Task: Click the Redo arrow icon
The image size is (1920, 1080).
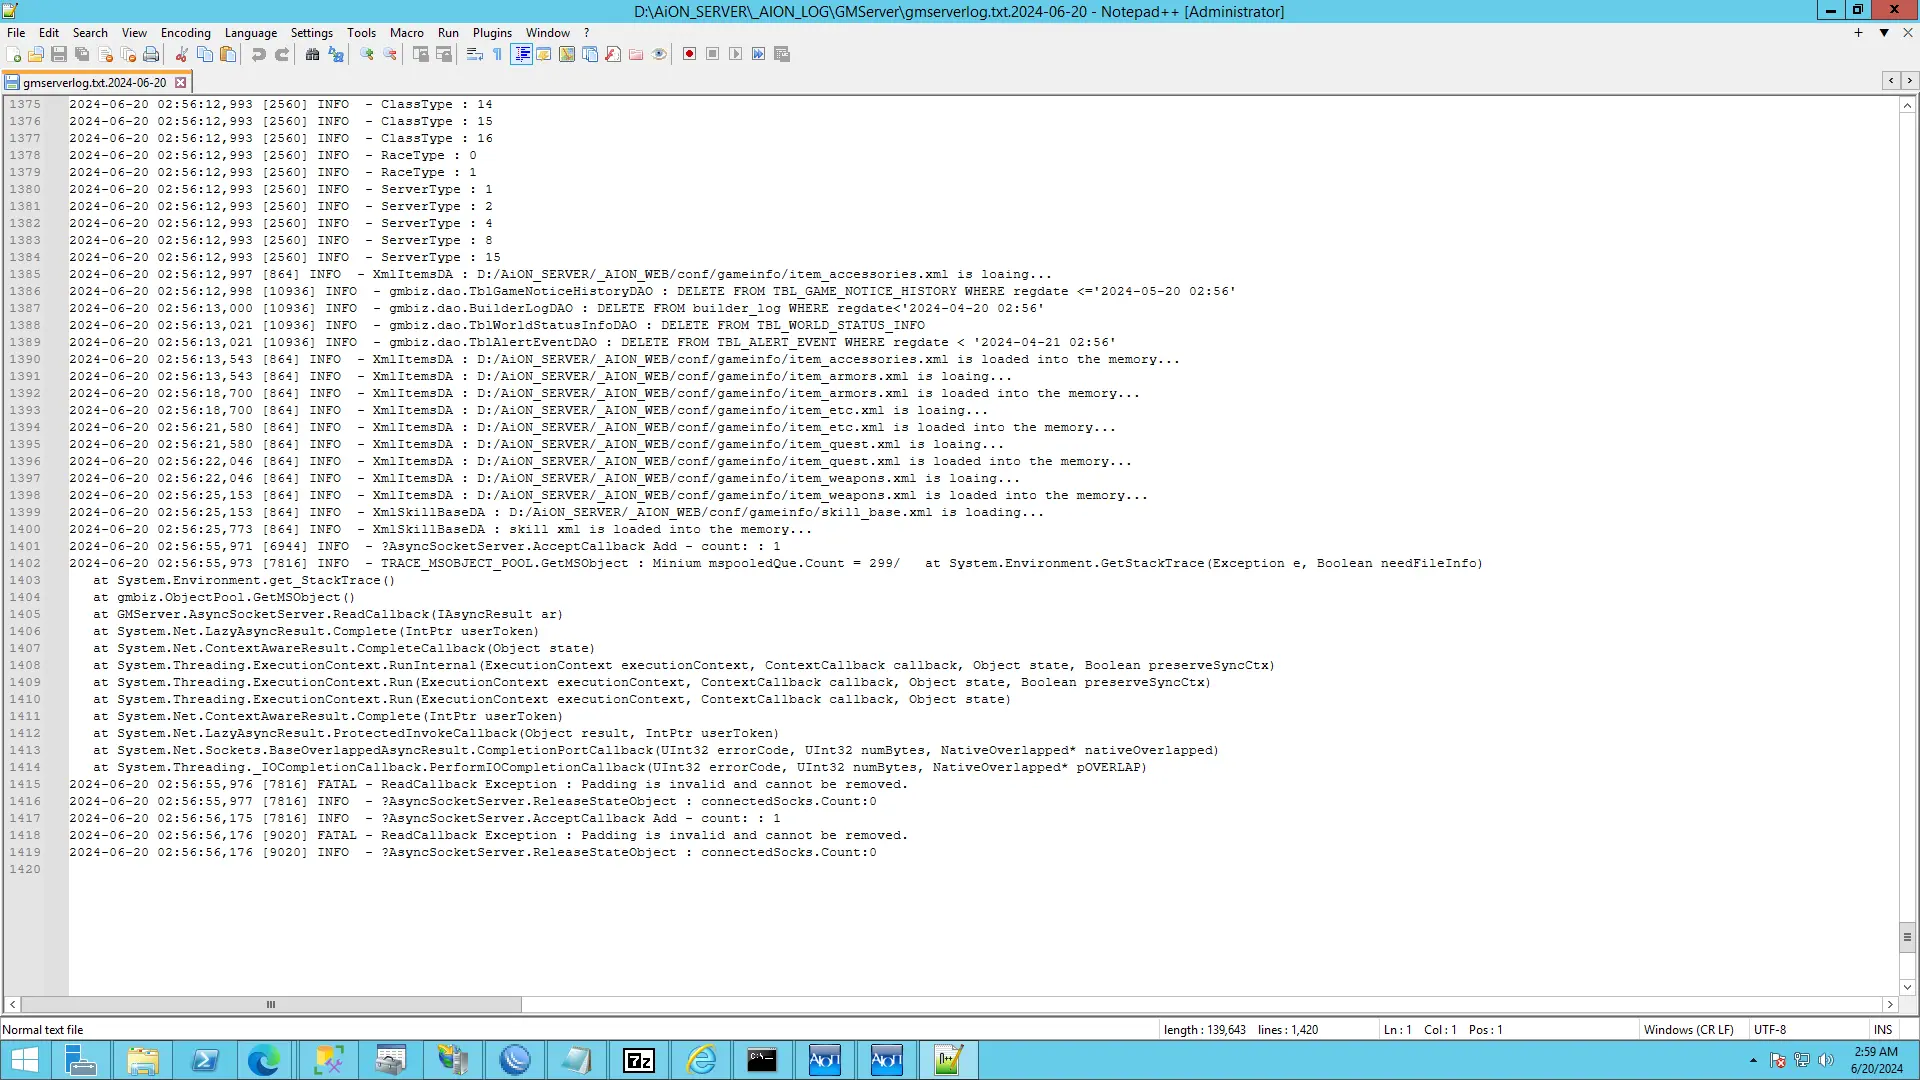Action: [281, 54]
